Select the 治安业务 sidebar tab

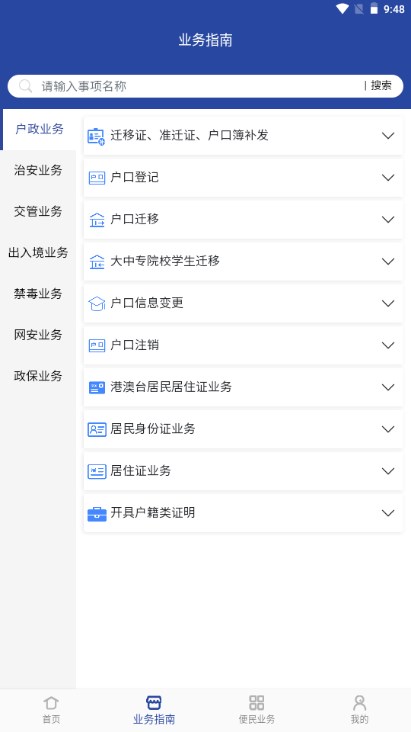(38, 170)
